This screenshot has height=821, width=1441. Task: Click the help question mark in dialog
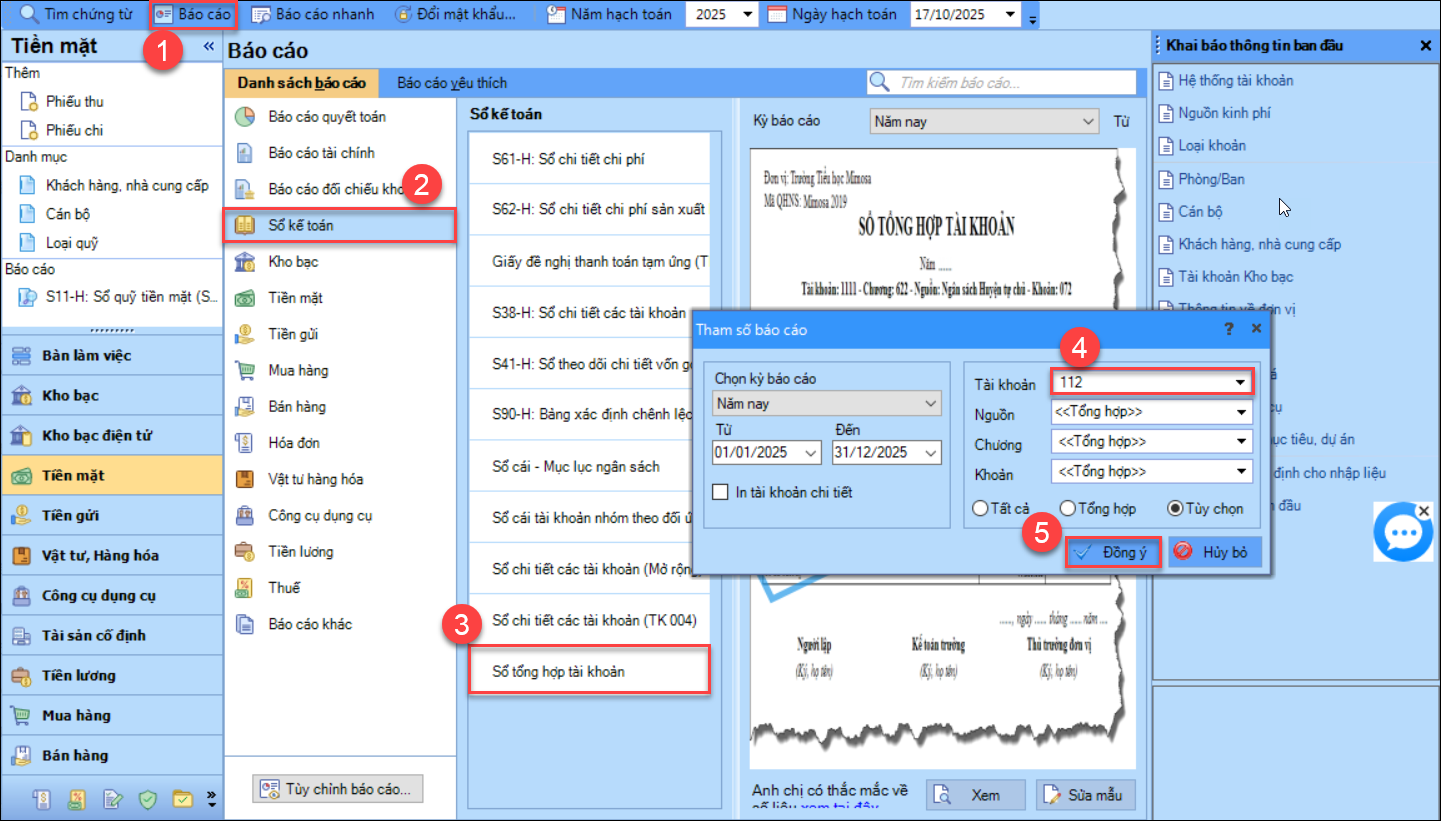(x=1229, y=328)
